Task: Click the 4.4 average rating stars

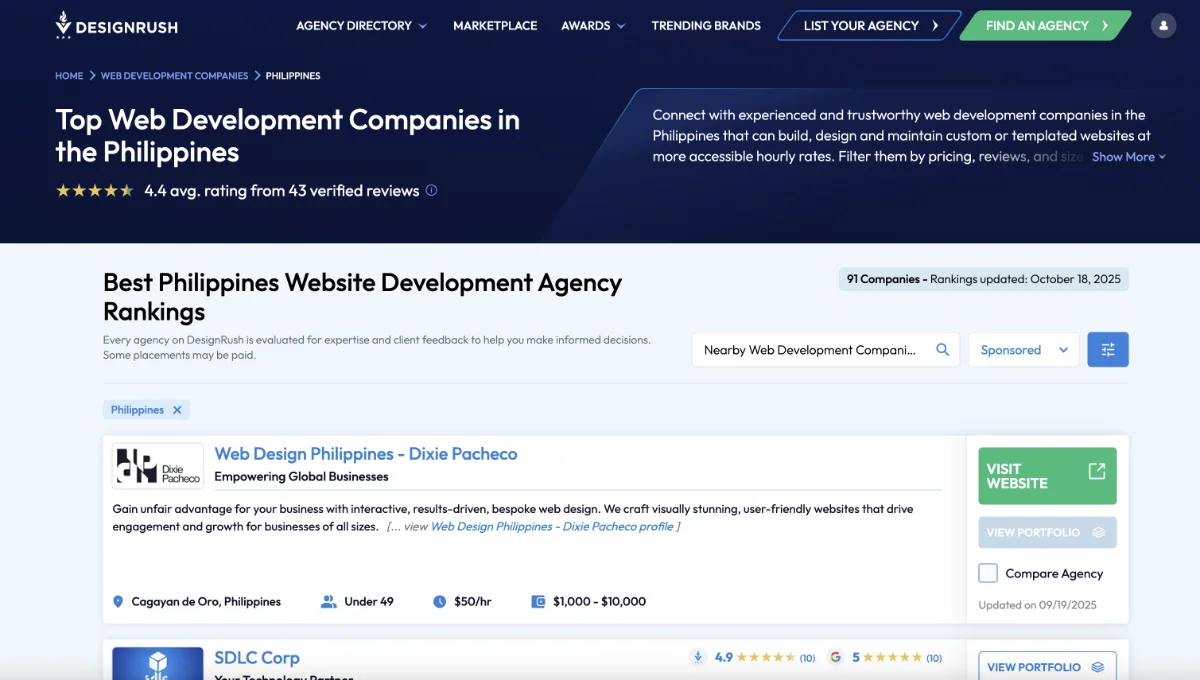Action: point(95,190)
